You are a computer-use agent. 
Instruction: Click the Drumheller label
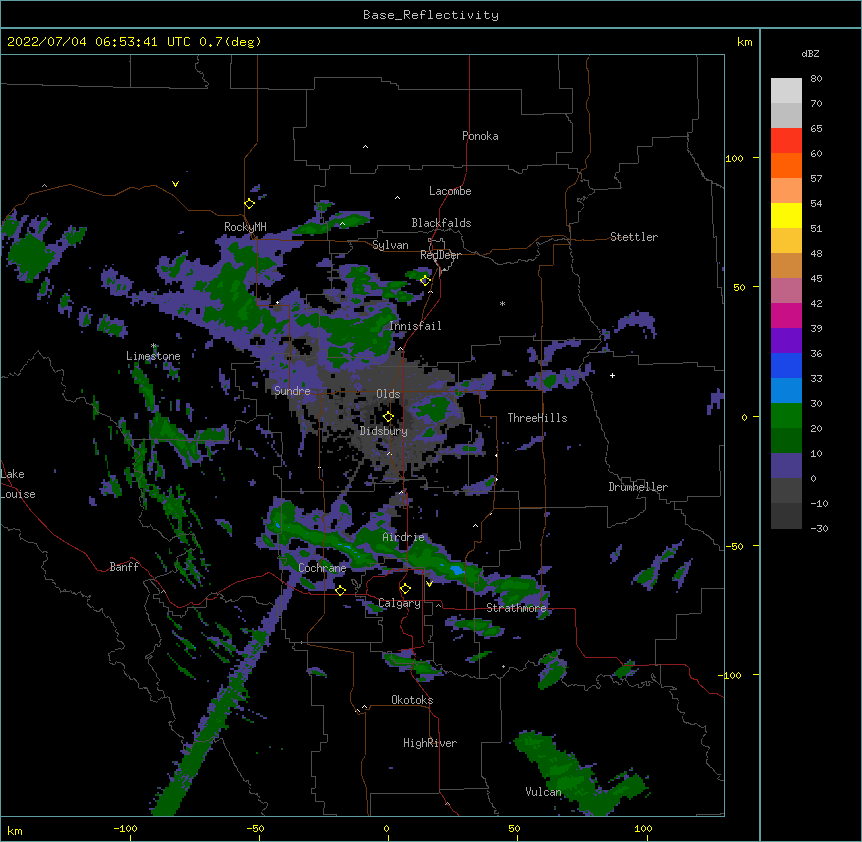pos(638,487)
